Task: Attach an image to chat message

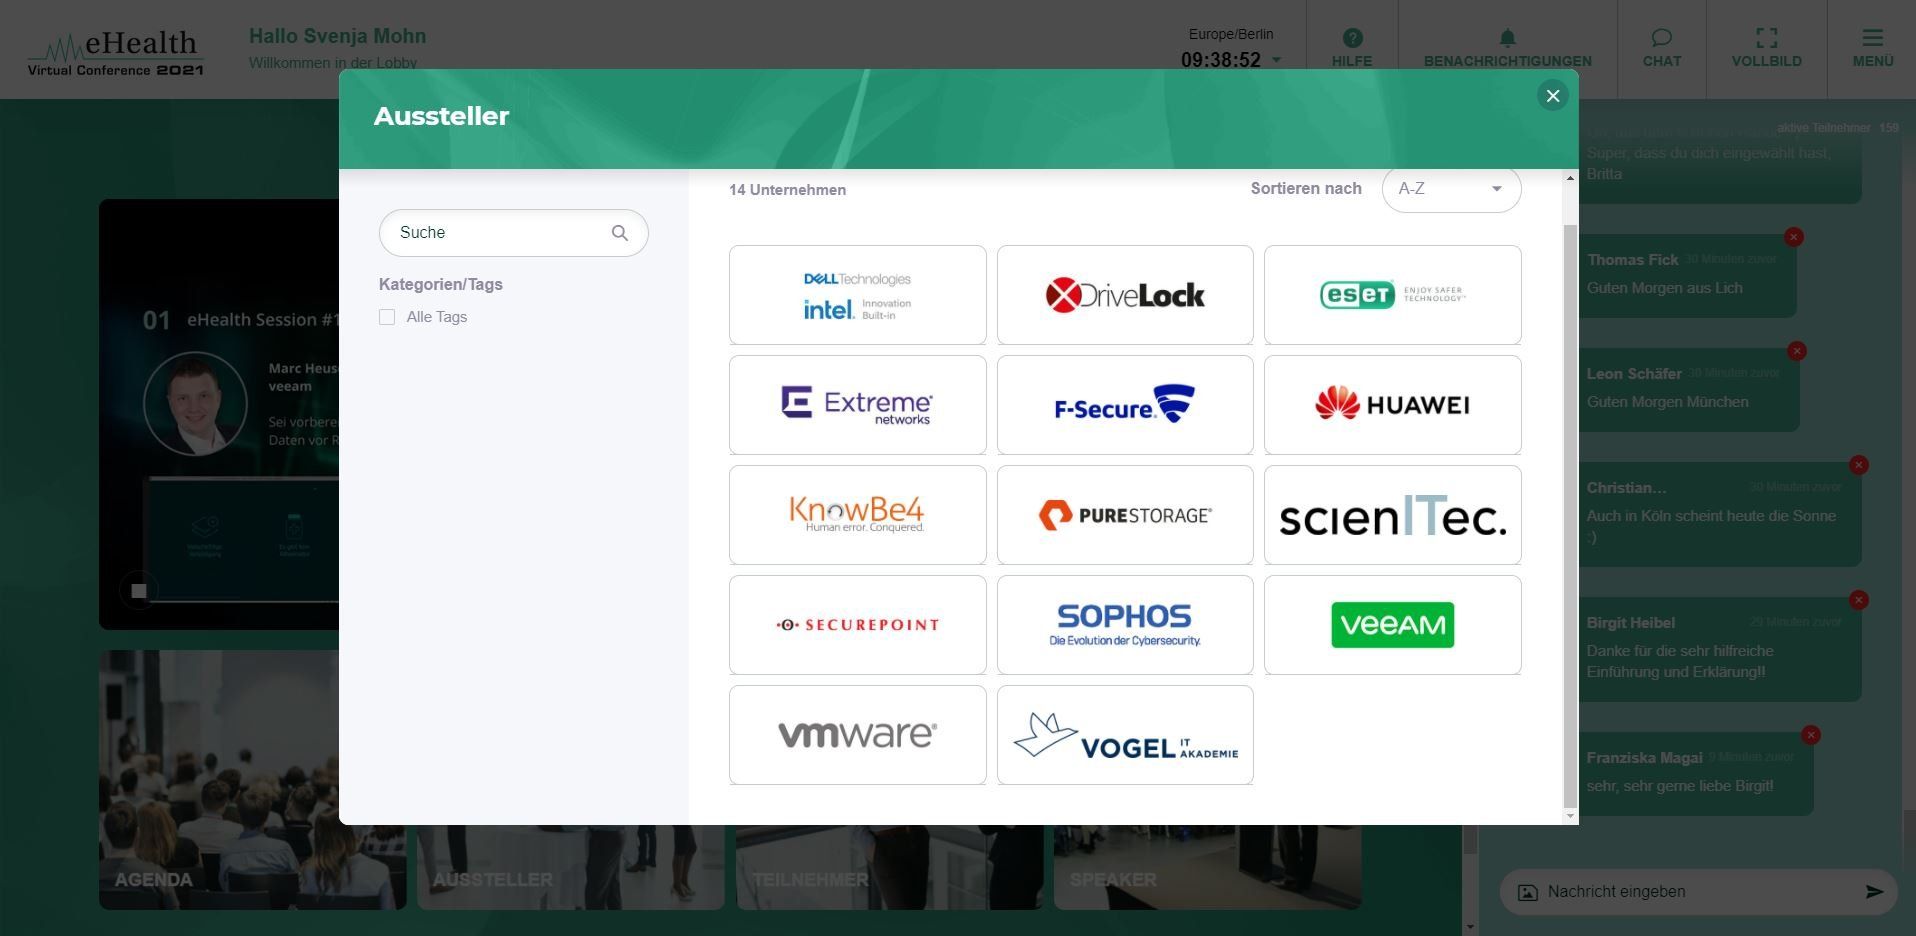Action: pos(1528,892)
